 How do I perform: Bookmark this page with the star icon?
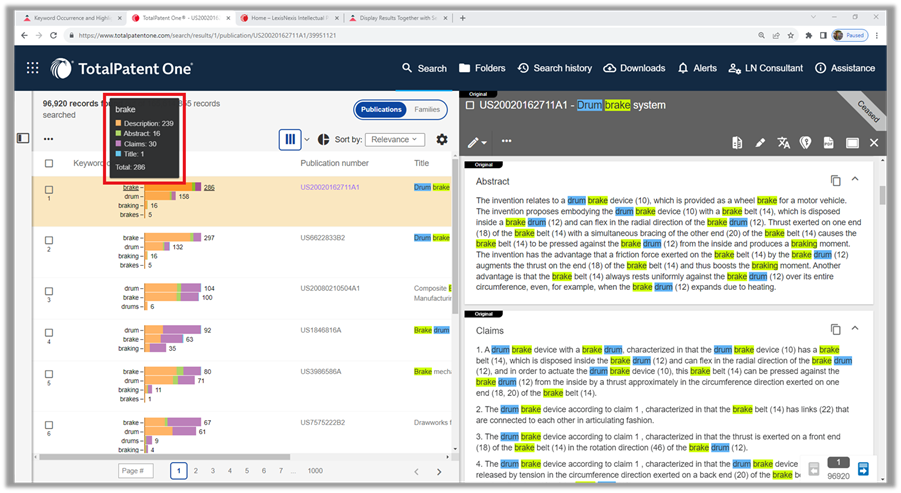point(791,35)
